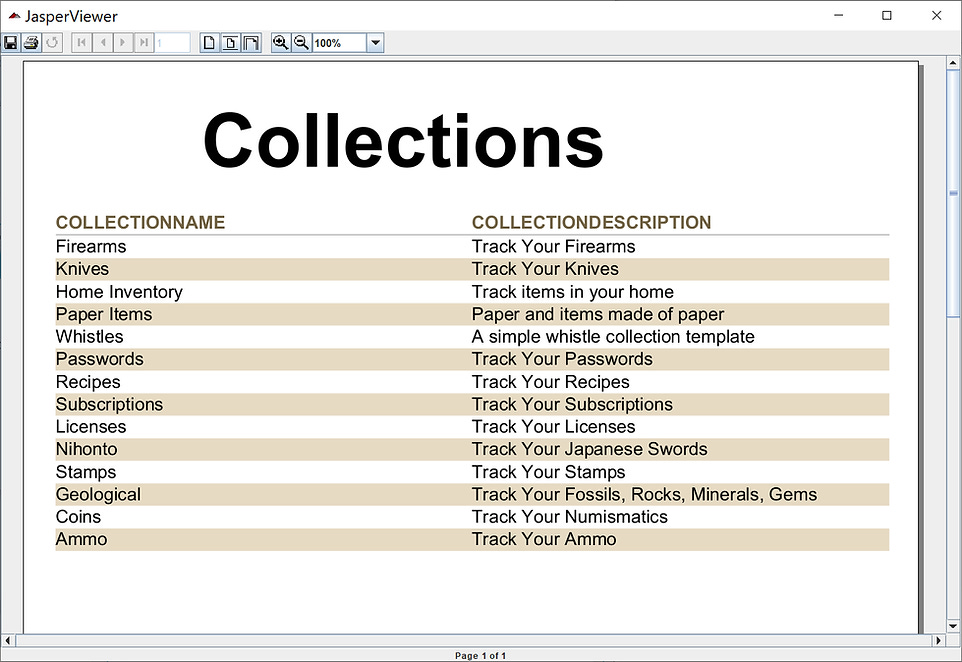Click the vertical scrollbar thumb
The width and height of the screenshot is (962, 662).
pyautogui.click(x=953, y=194)
